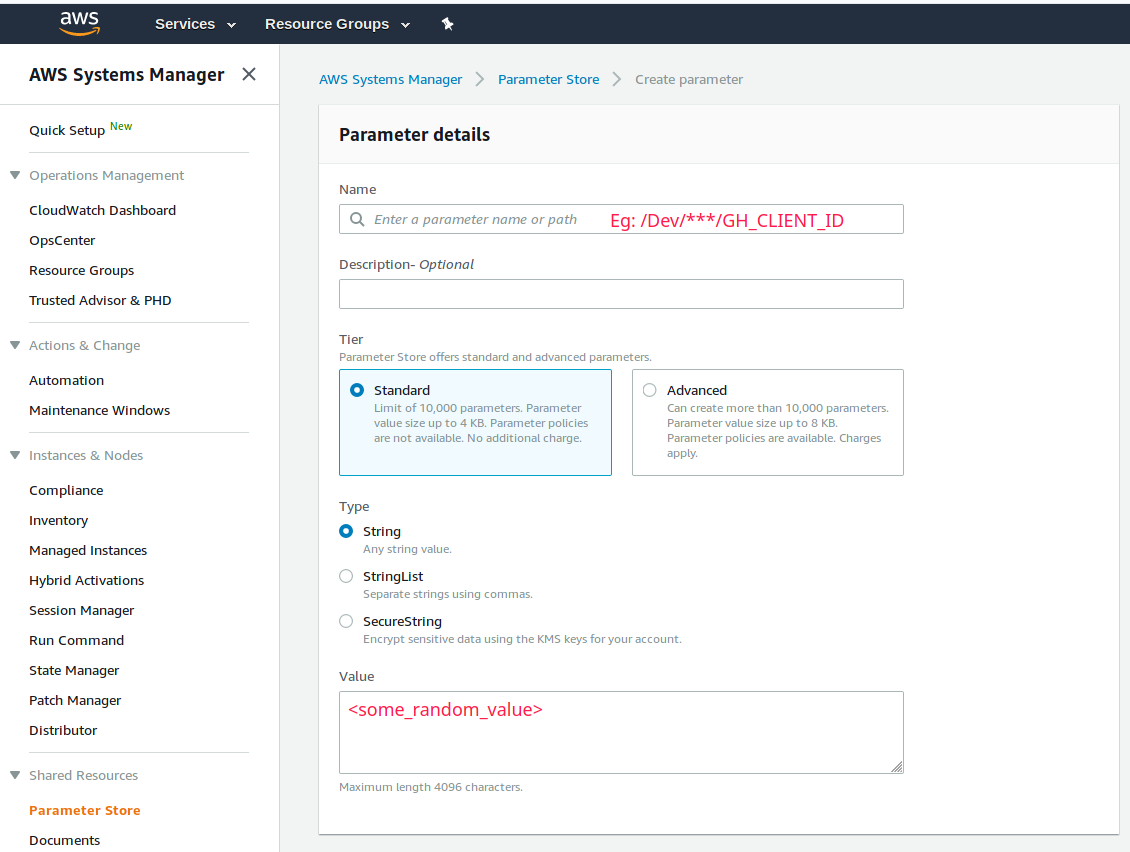Screen dimensions: 1130x852
Task: Collapse the Instances & Nodes section
Action: (x=14, y=455)
